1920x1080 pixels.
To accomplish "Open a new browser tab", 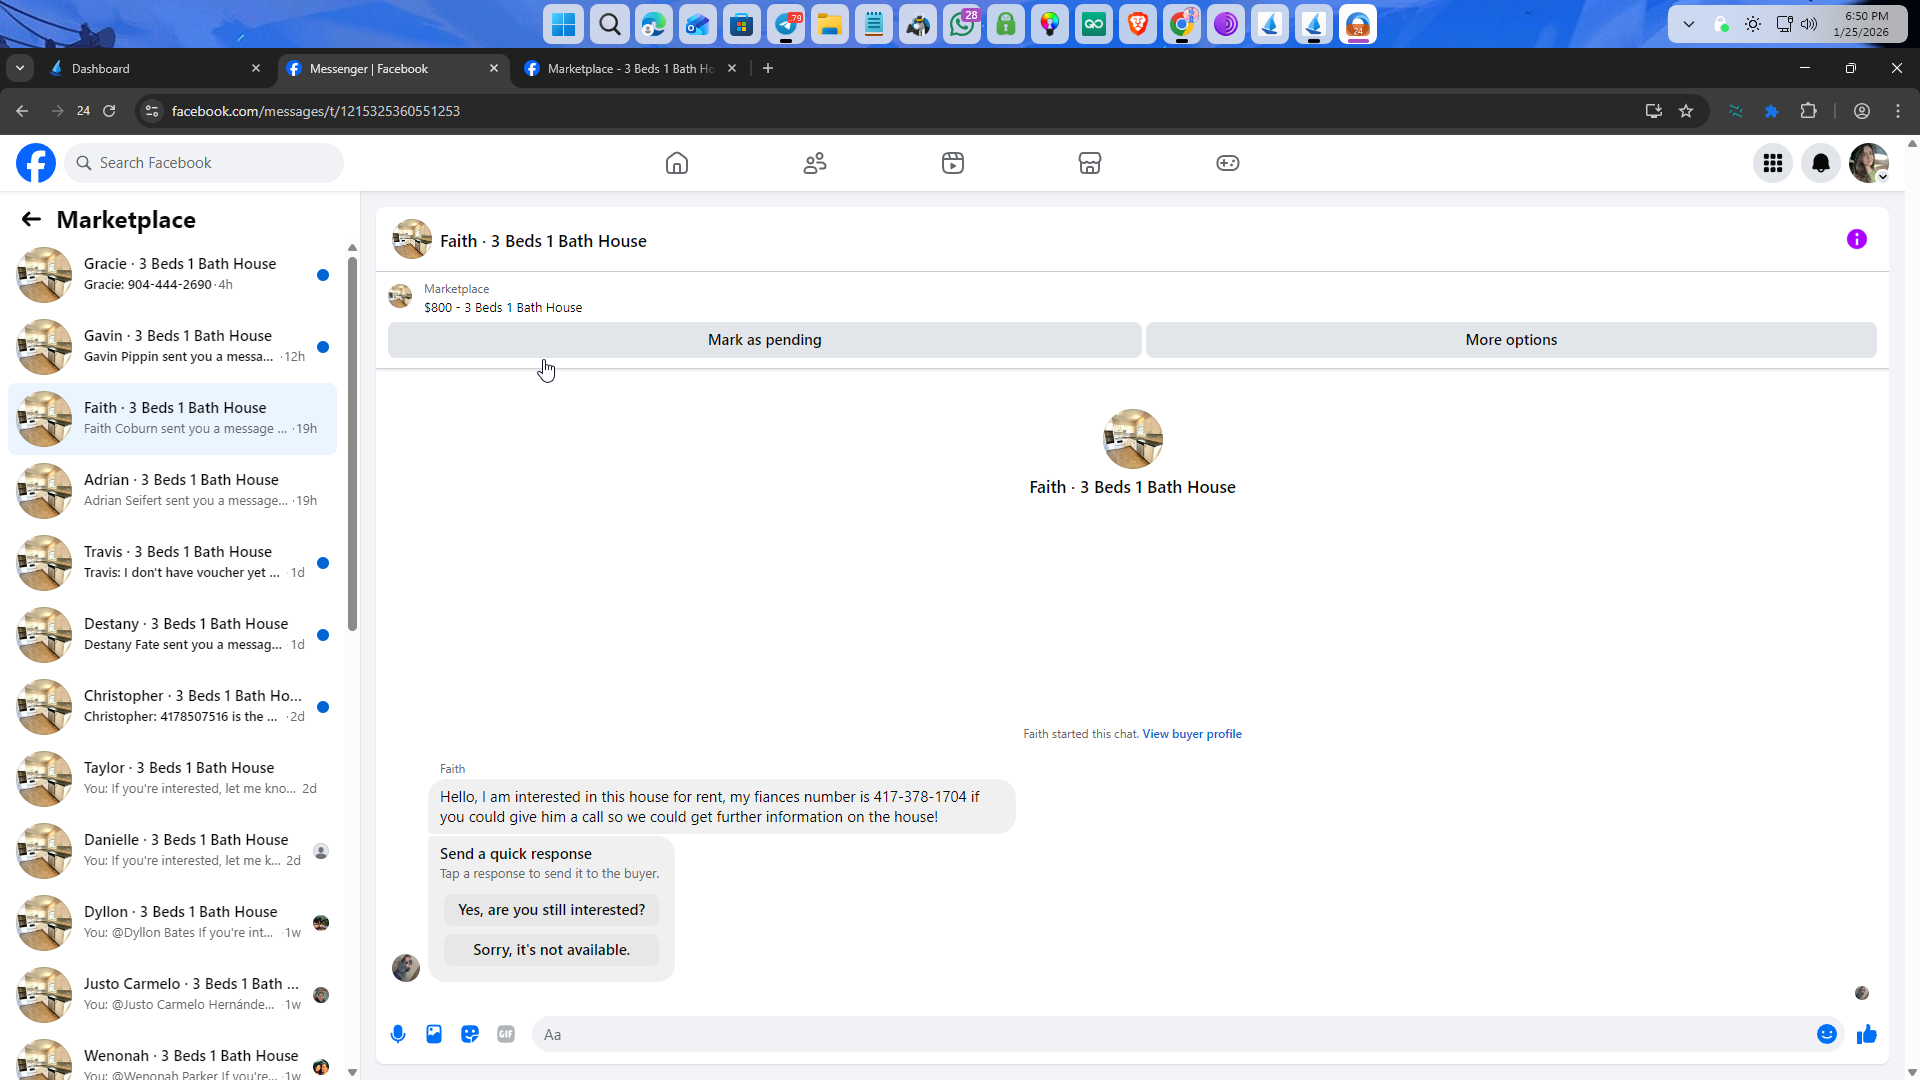I will [768, 68].
